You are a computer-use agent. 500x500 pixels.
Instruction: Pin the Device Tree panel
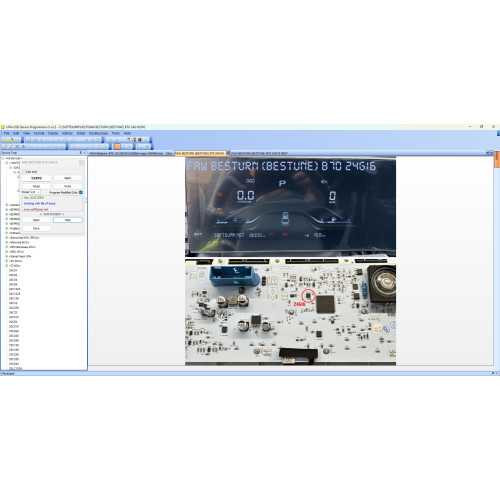[x=81, y=153]
